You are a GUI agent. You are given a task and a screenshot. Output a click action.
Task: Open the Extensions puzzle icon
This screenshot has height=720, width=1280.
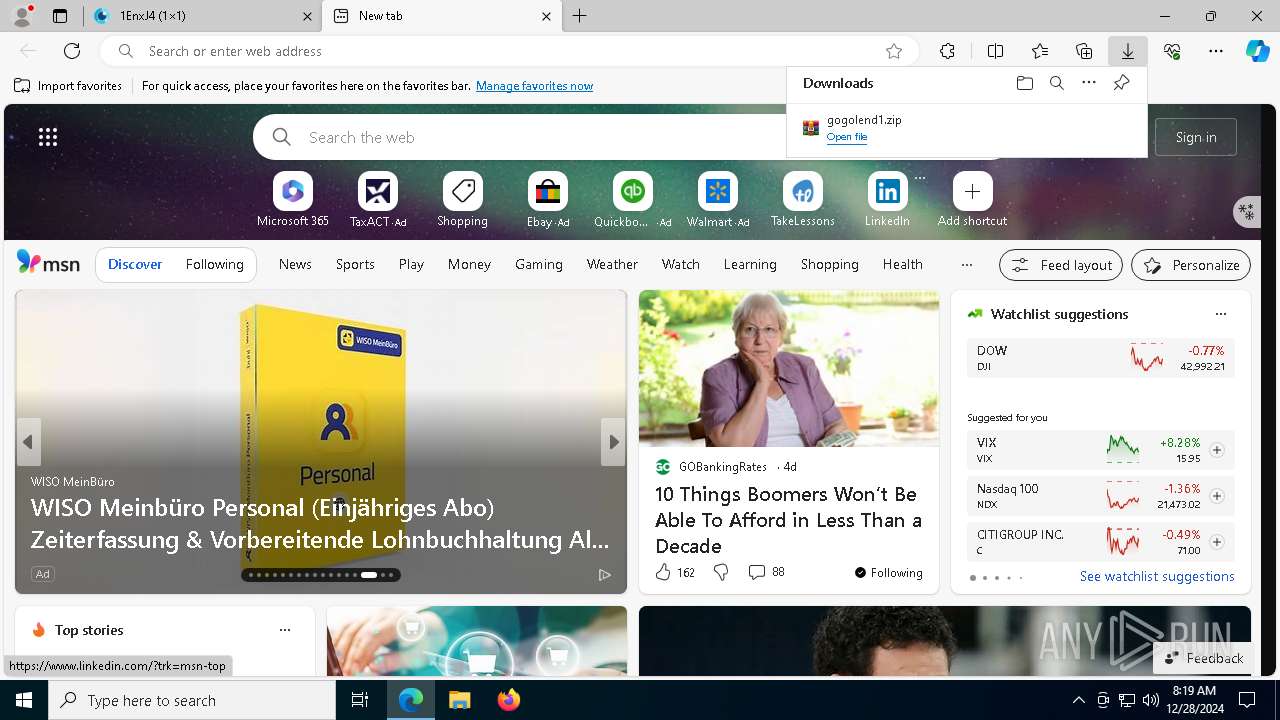[x=948, y=51]
